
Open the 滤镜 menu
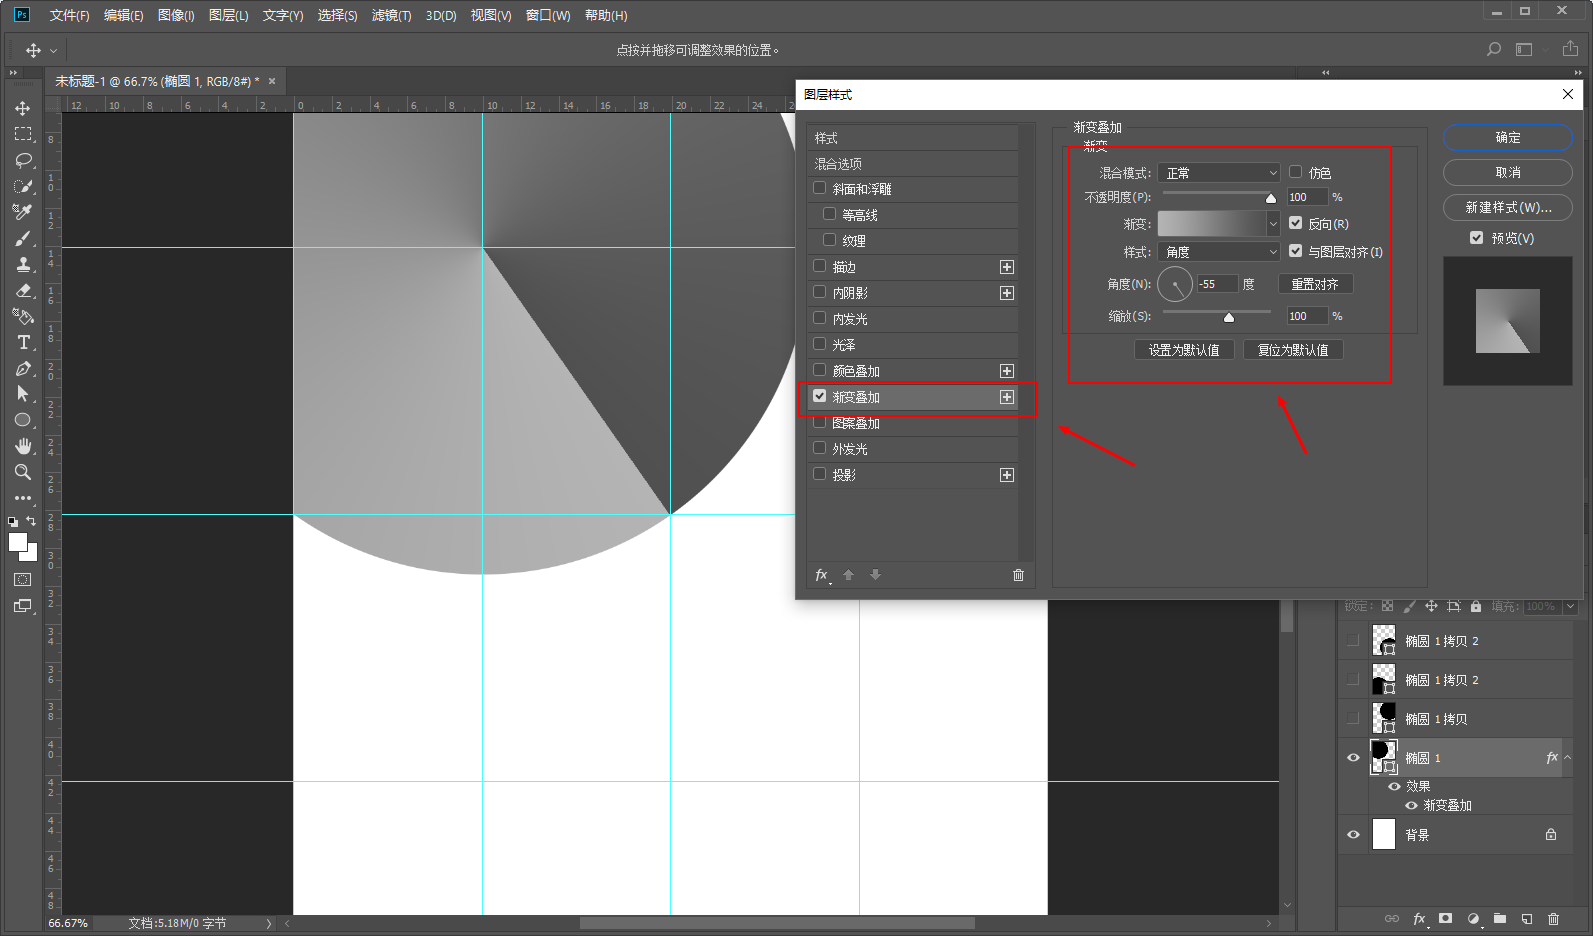(391, 16)
